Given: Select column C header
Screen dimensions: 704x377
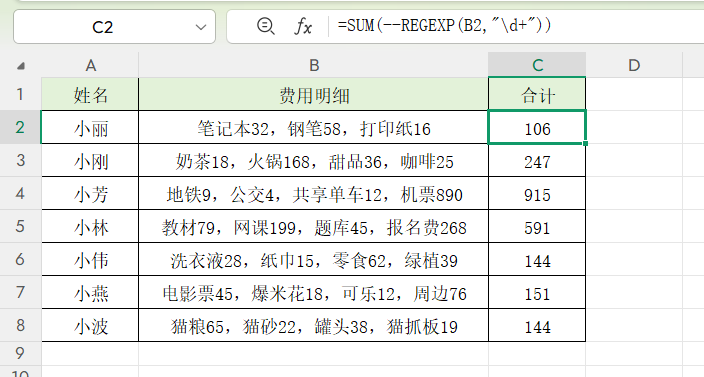Looking at the screenshot, I should 537,65.
